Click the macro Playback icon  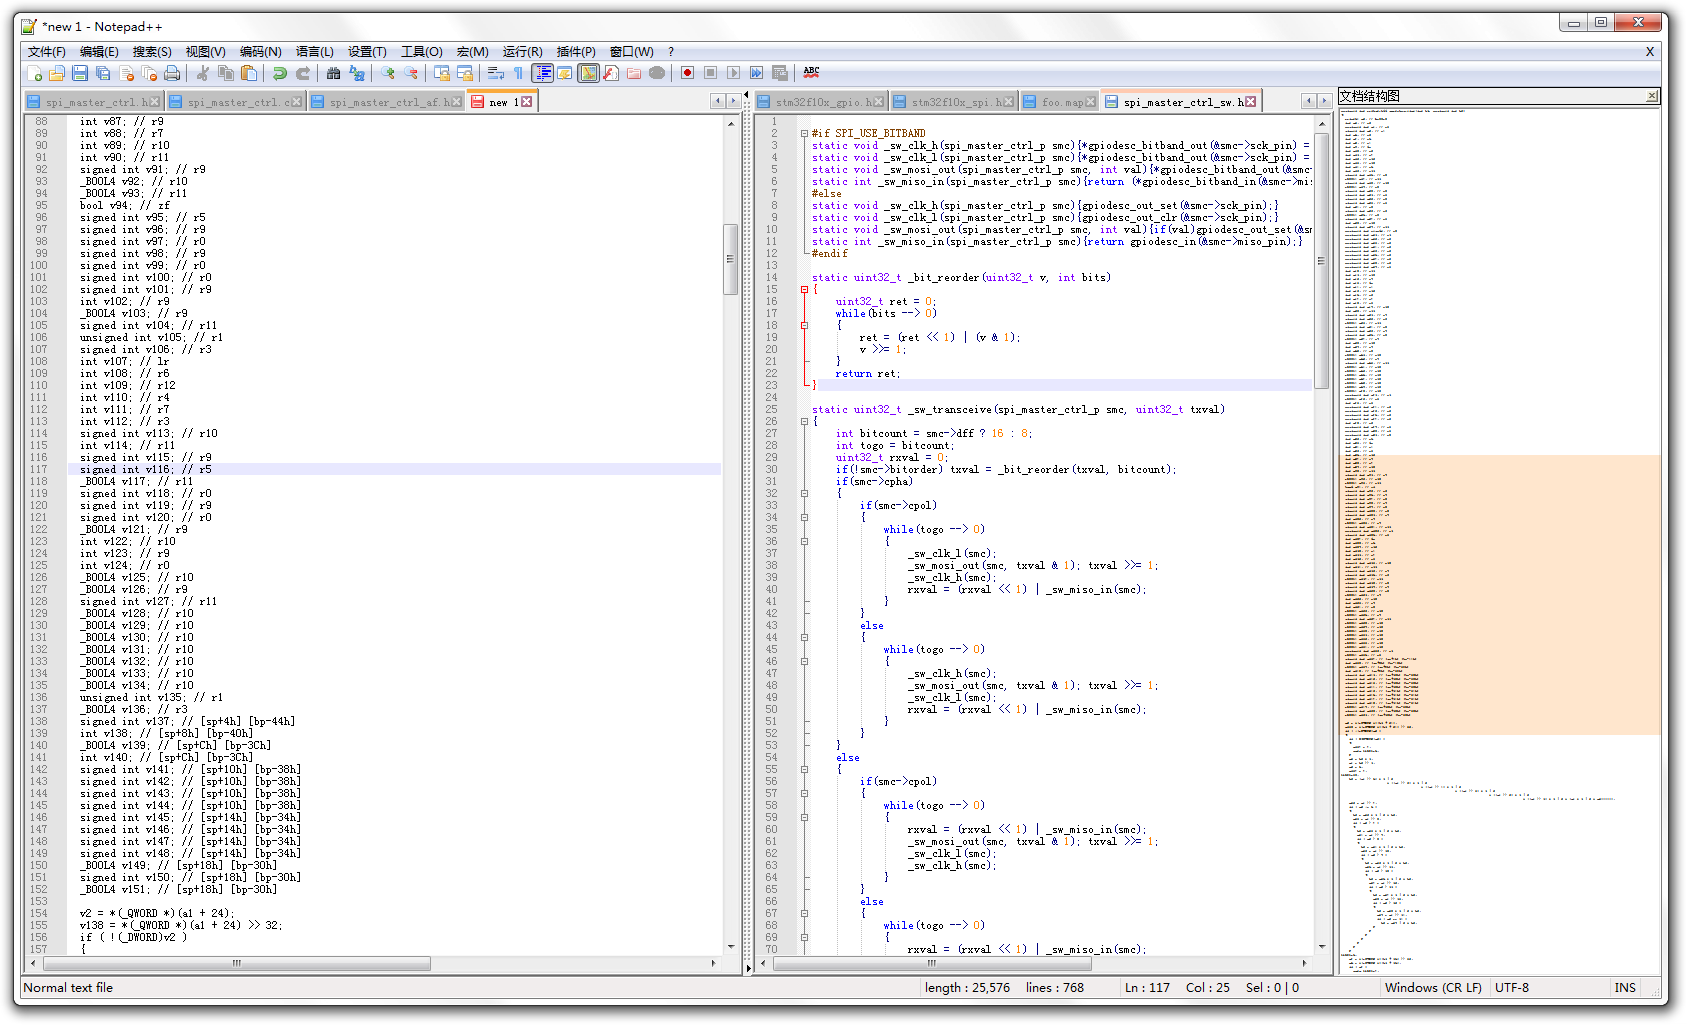pyautogui.click(x=734, y=73)
